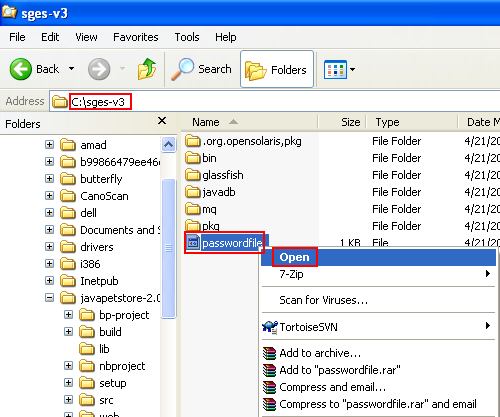500x417 pixels.
Task: Open the Forward history dropdown arrow
Action: click(x=122, y=69)
